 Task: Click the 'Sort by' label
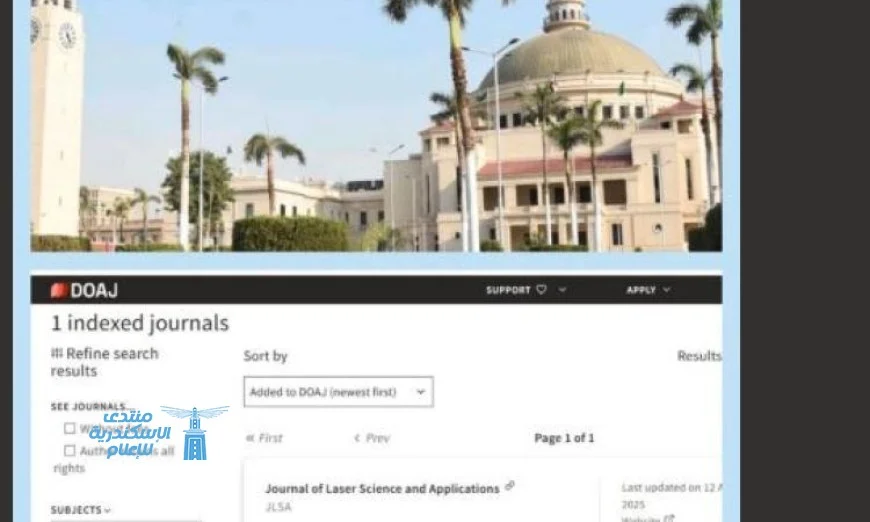tap(265, 356)
